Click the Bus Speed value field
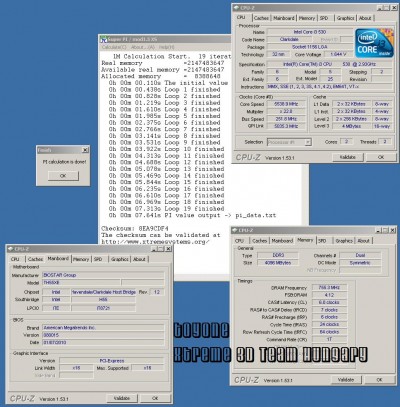 pyautogui.click(x=286, y=119)
